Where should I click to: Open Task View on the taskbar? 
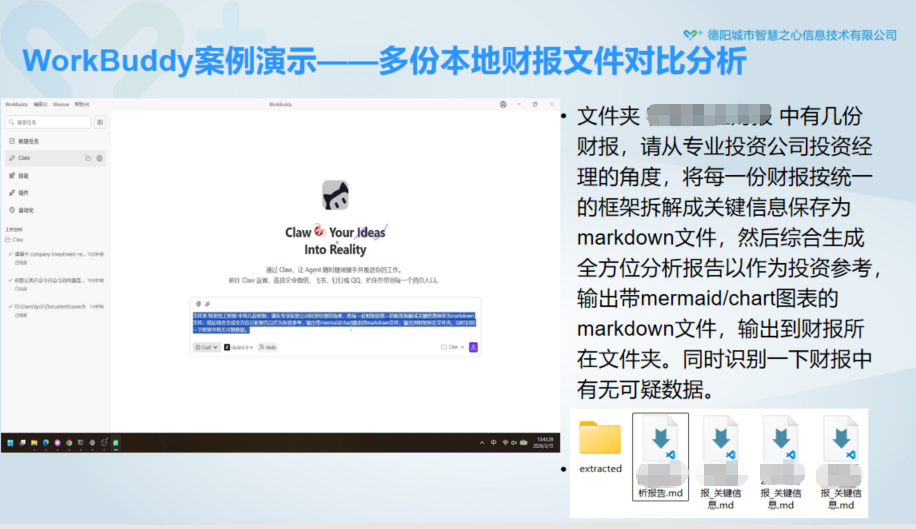click(22, 443)
